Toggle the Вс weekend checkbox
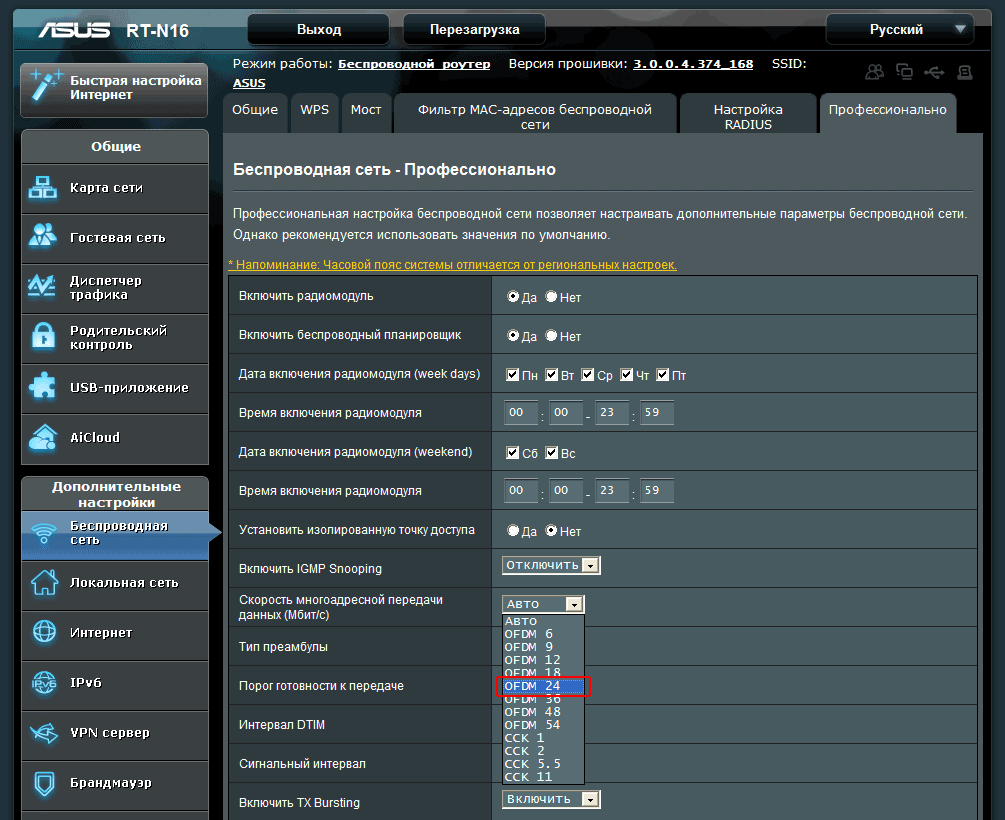 [551, 453]
